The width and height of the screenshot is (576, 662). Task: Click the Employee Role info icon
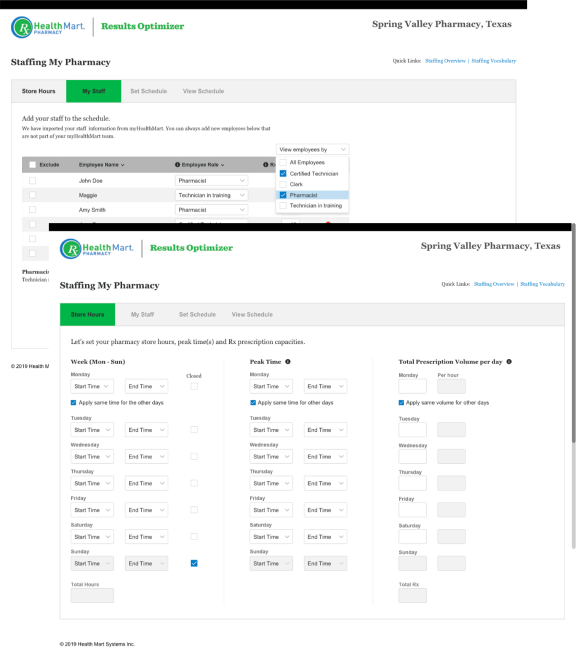click(x=177, y=165)
